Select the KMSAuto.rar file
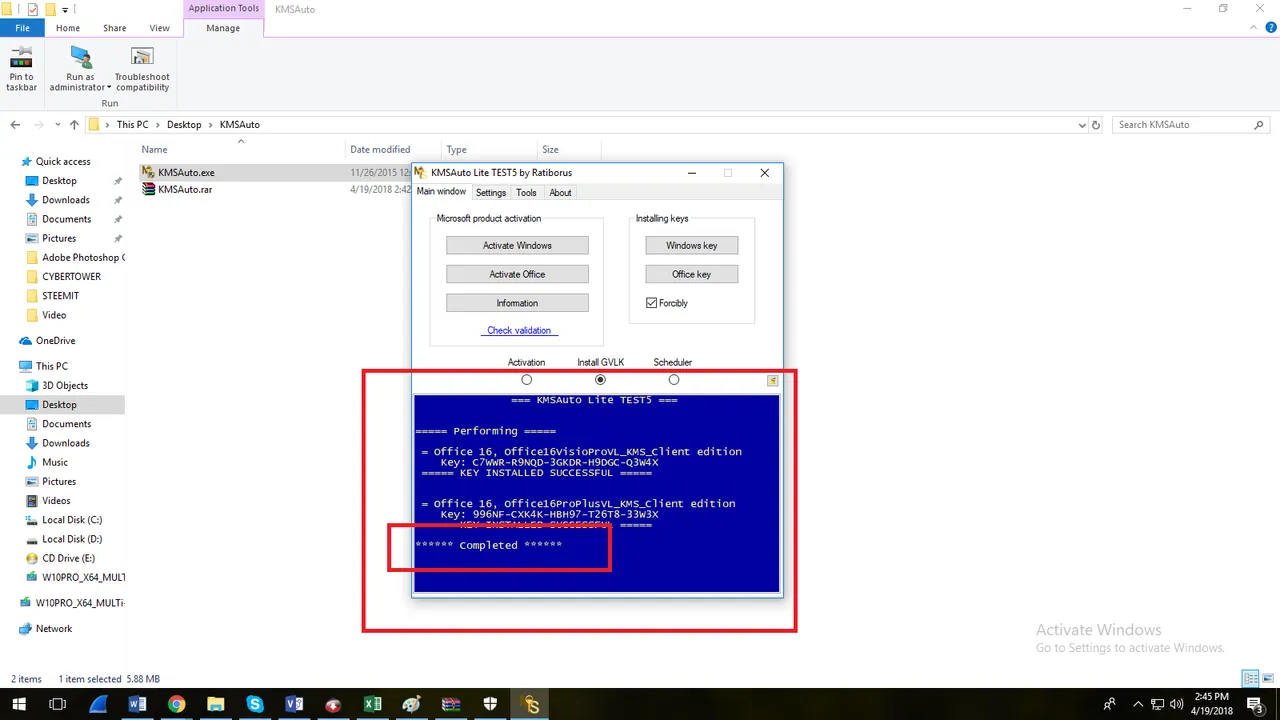1280x720 pixels. [185, 189]
